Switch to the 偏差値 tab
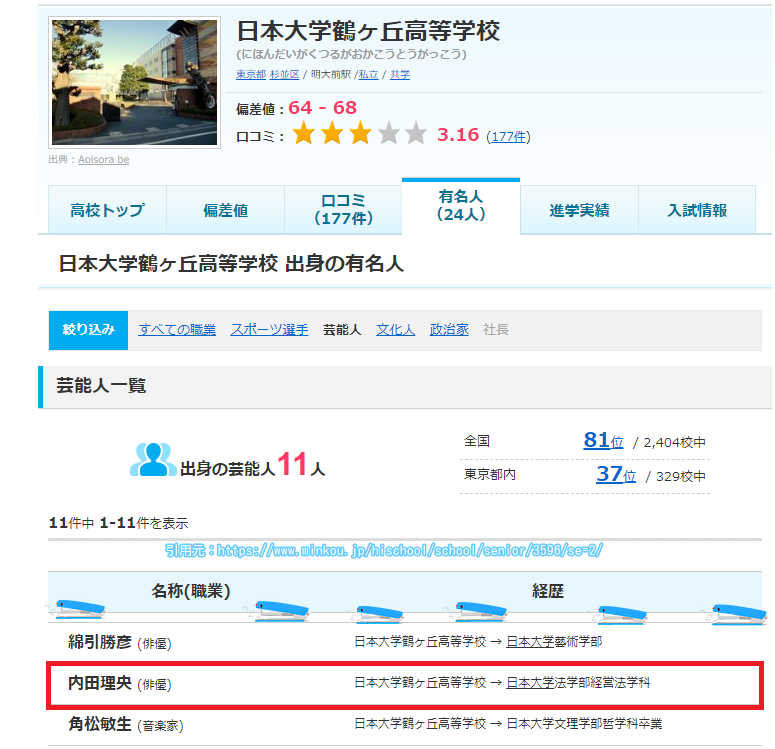Screen dimensions: 775x749 (x=225, y=210)
